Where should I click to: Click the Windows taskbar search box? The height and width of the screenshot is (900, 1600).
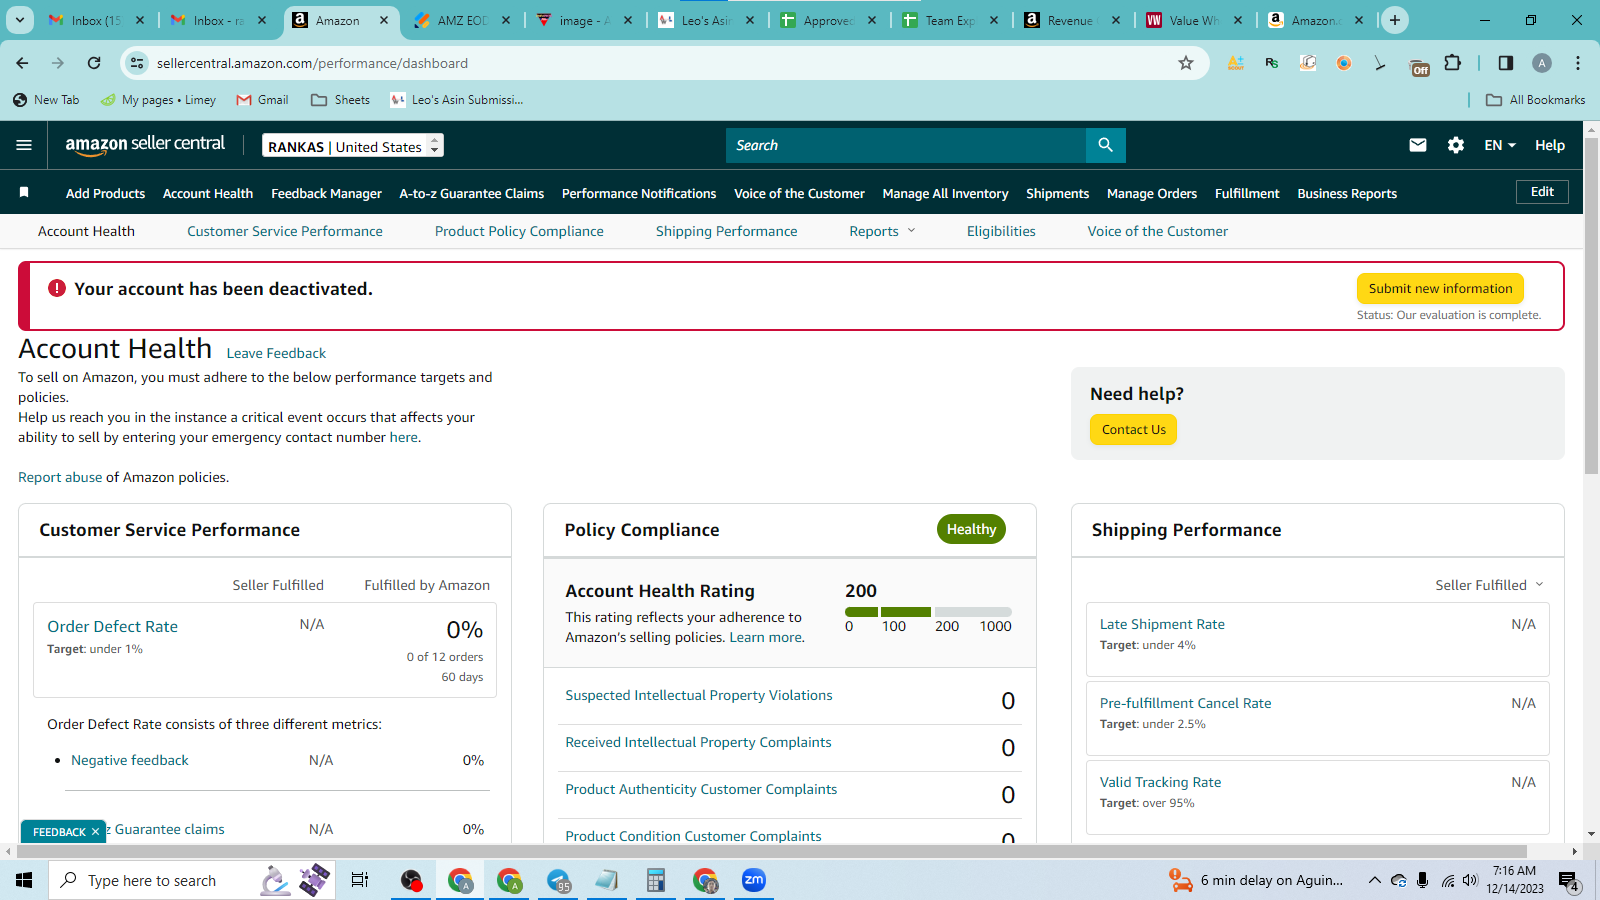192,880
